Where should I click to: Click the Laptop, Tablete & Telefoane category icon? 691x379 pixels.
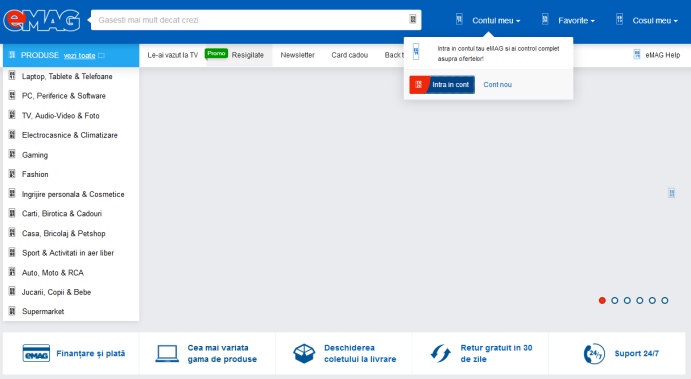point(12,76)
